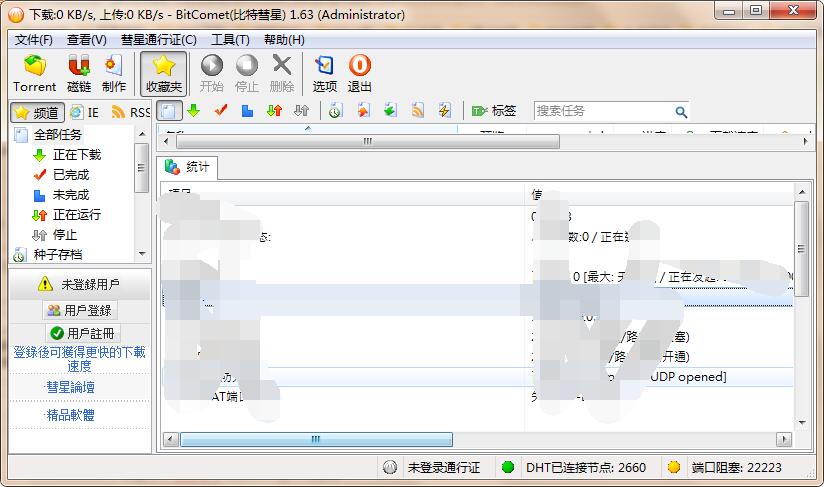The height and width of the screenshot is (487, 824).
Task: Click the 退出 exit icon
Action: point(359,73)
